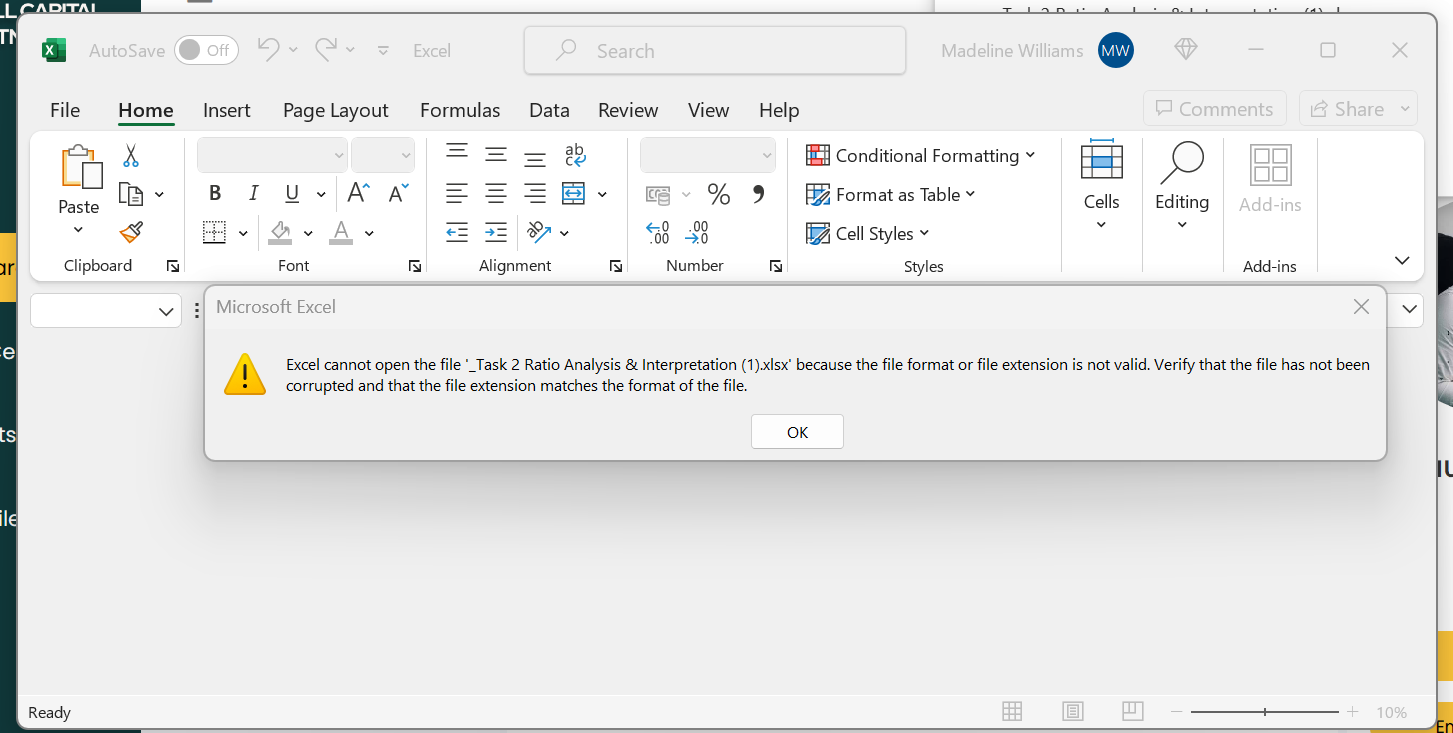Click the Copy icon
Viewport: 1453px width, 733px height.
click(131, 194)
